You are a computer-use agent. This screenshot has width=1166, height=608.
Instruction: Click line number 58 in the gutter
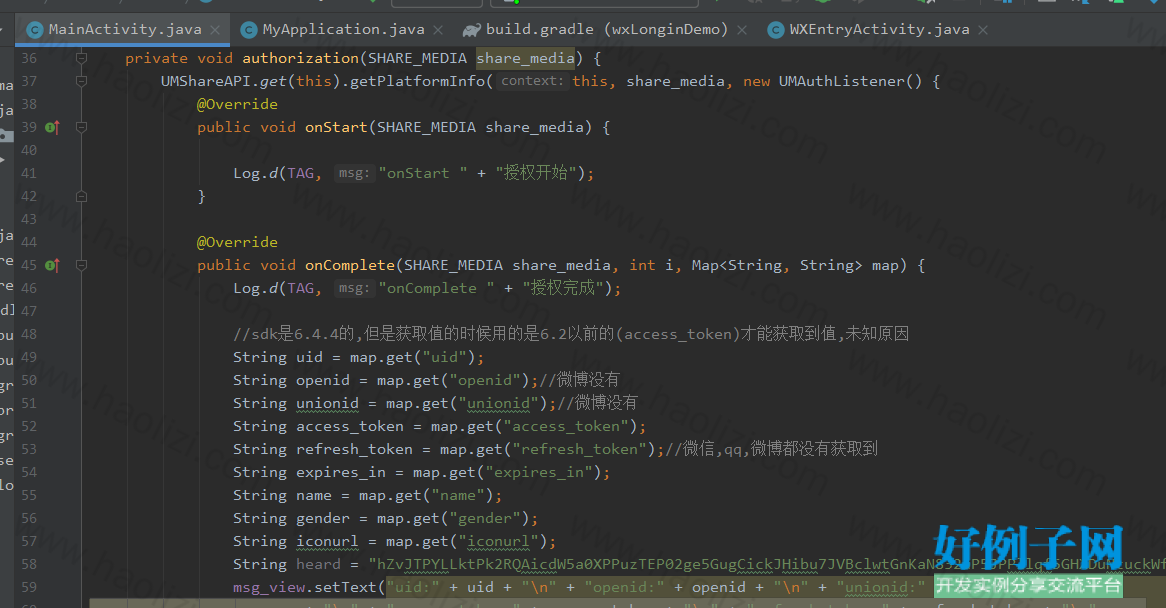[29, 564]
